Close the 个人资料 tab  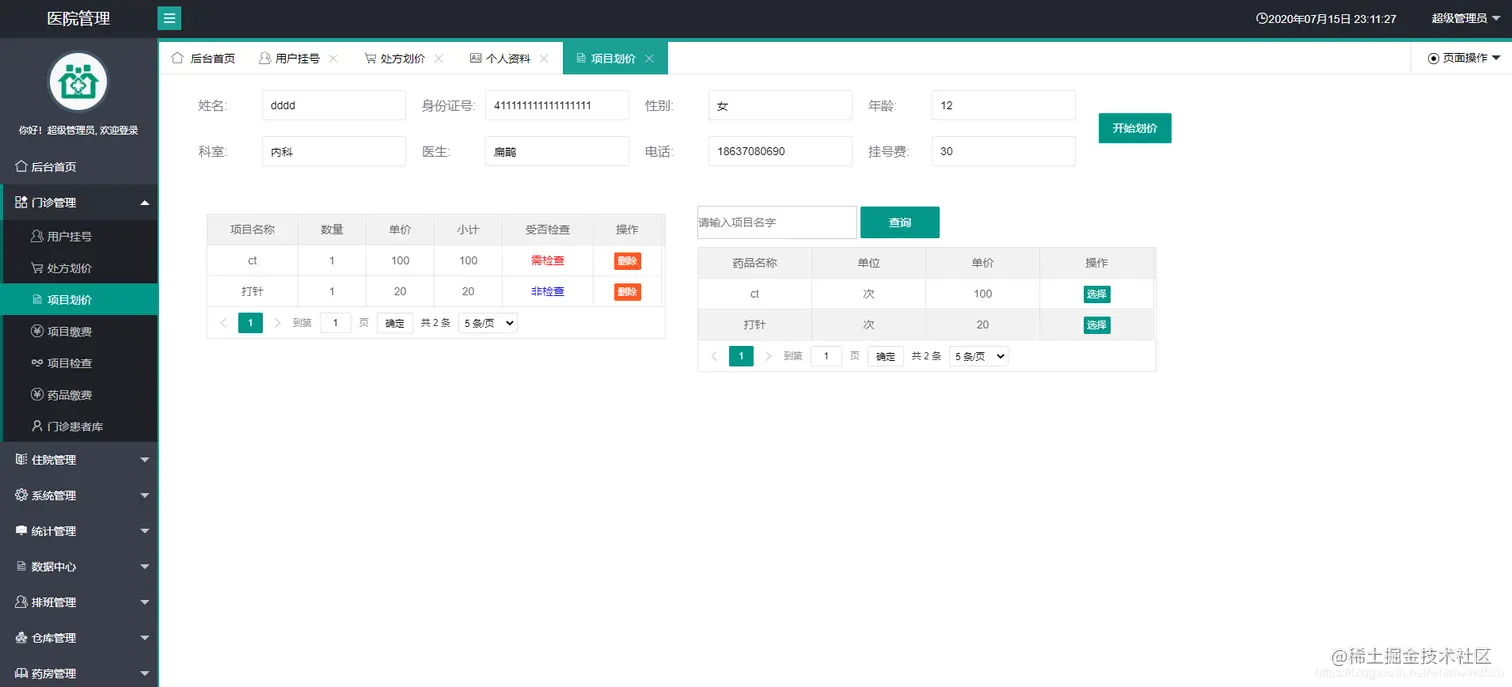[544, 59]
